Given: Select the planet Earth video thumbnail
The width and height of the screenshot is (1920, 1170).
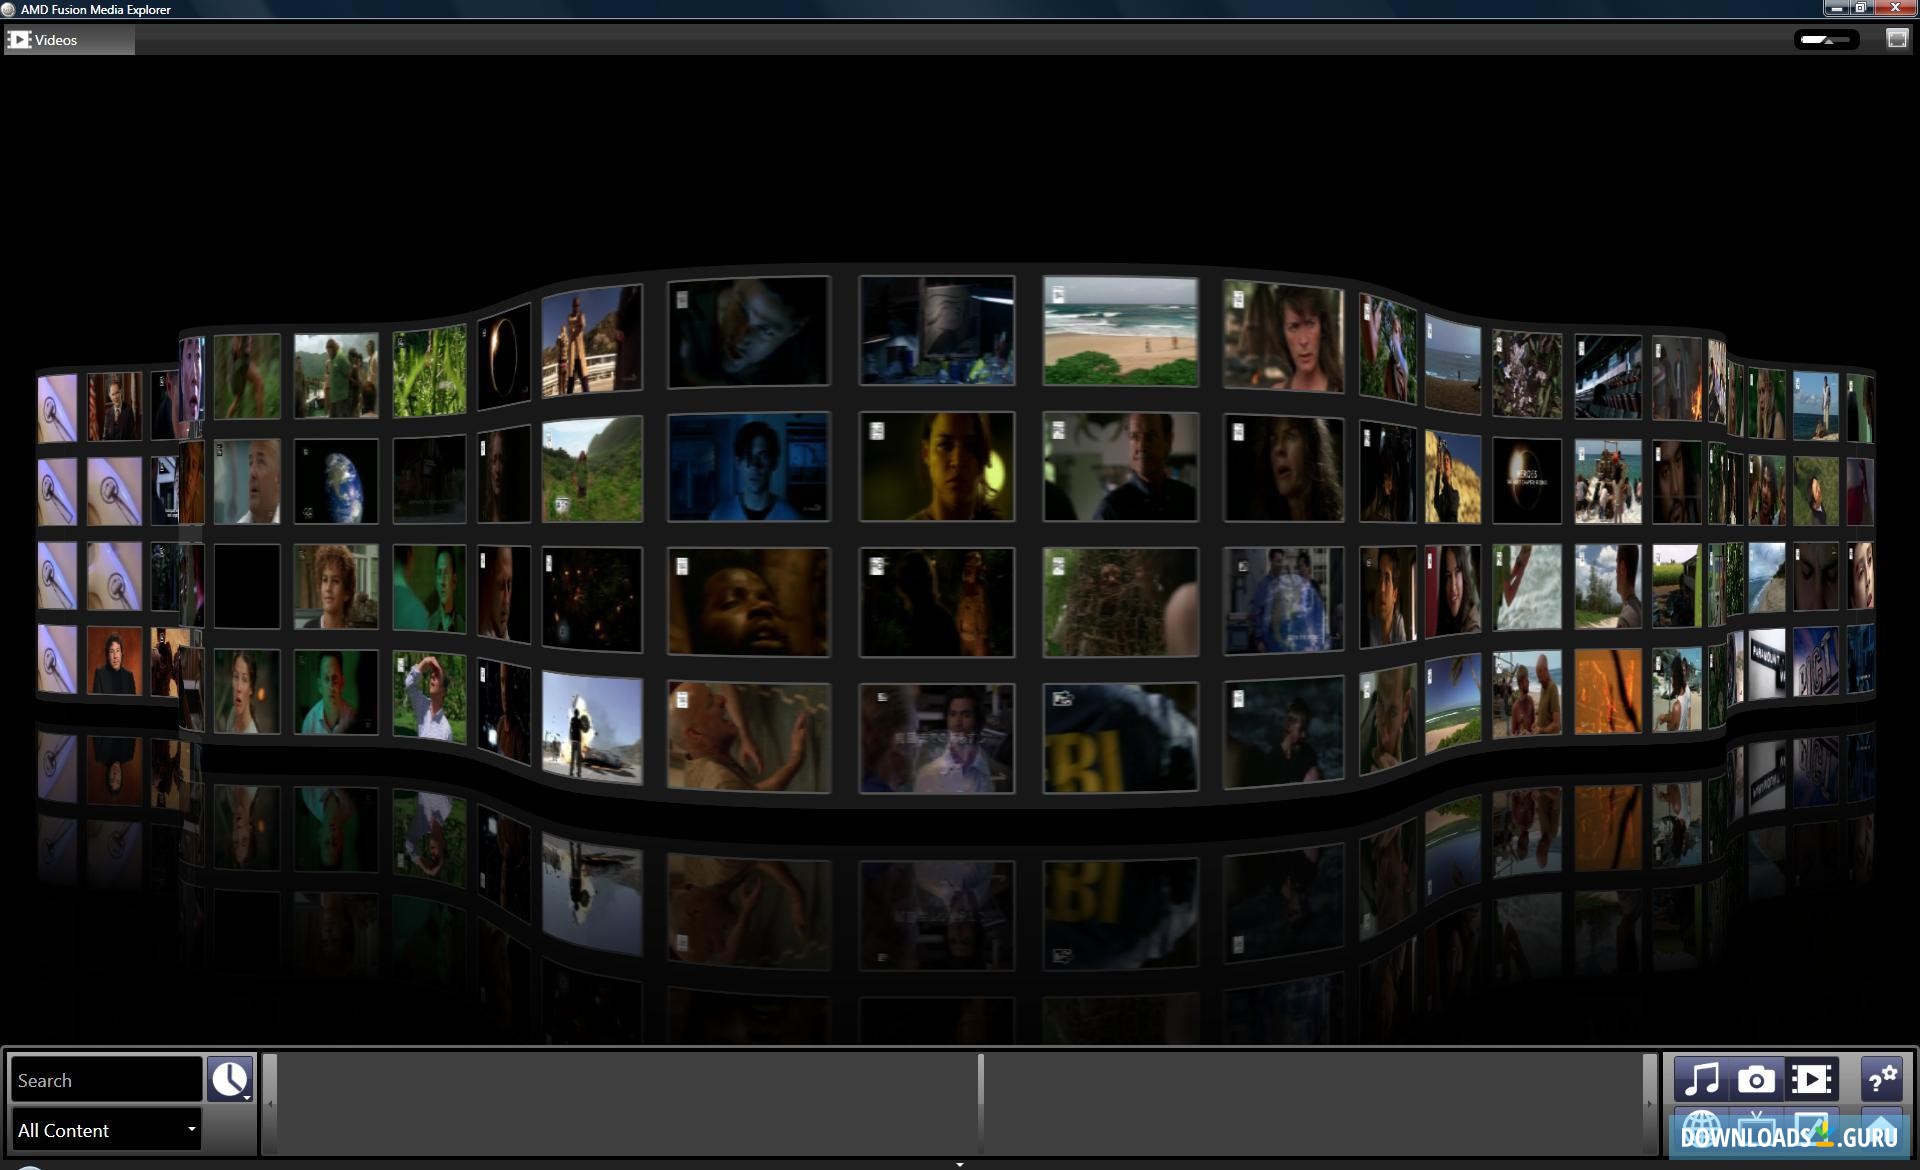Looking at the screenshot, I should (x=336, y=481).
